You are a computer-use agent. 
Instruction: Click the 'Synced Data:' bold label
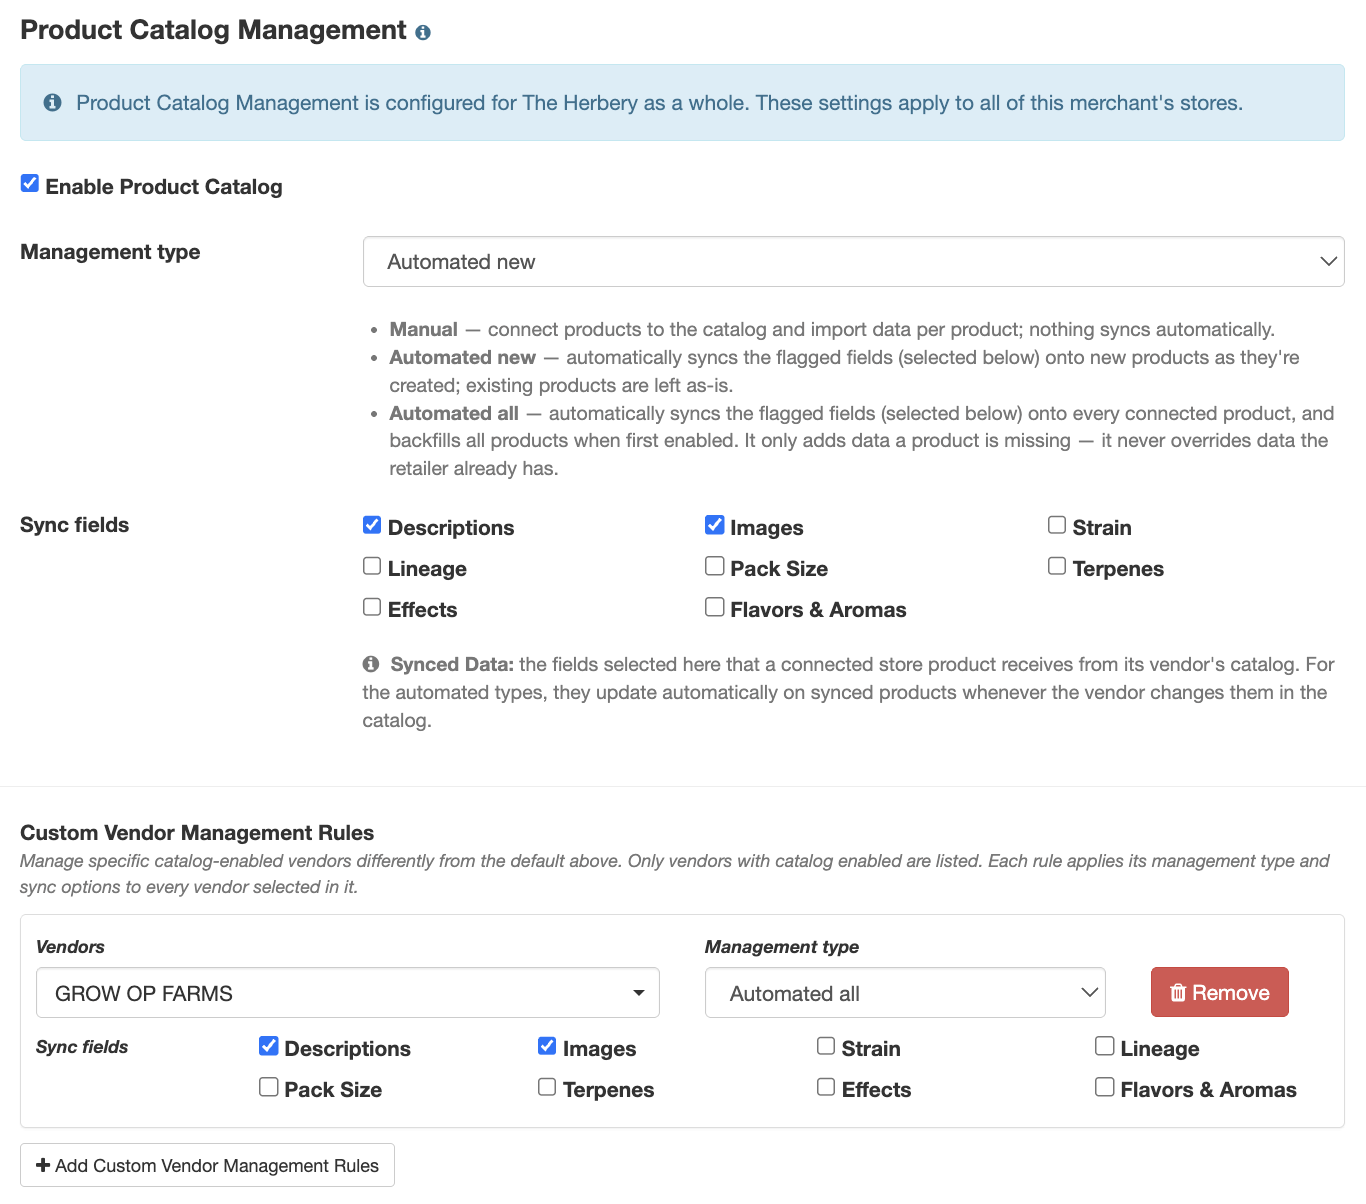(x=452, y=664)
